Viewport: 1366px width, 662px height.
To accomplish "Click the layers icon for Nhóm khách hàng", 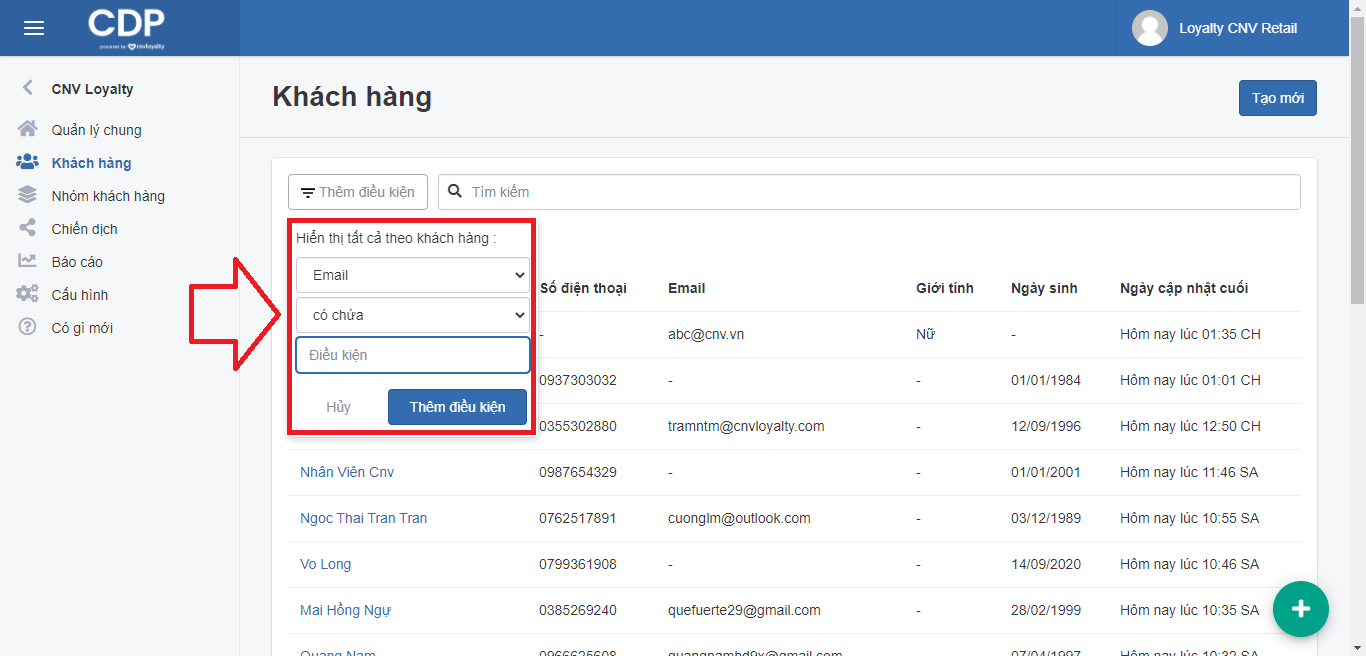I will pos(28,195).
